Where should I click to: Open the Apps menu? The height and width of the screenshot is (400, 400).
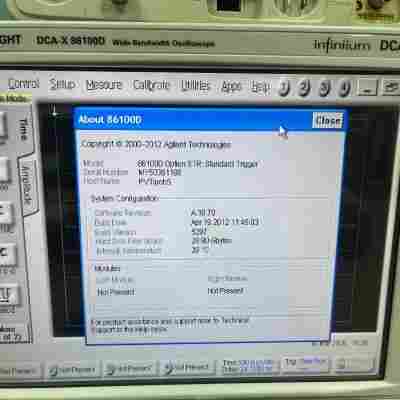[231, 87]
